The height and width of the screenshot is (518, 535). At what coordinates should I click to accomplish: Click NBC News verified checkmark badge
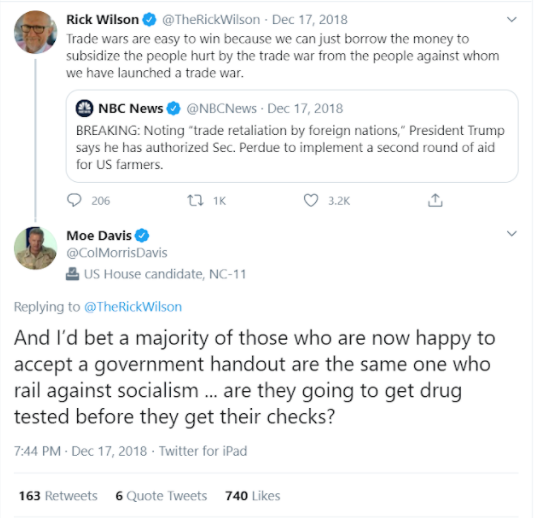[173, 109]
